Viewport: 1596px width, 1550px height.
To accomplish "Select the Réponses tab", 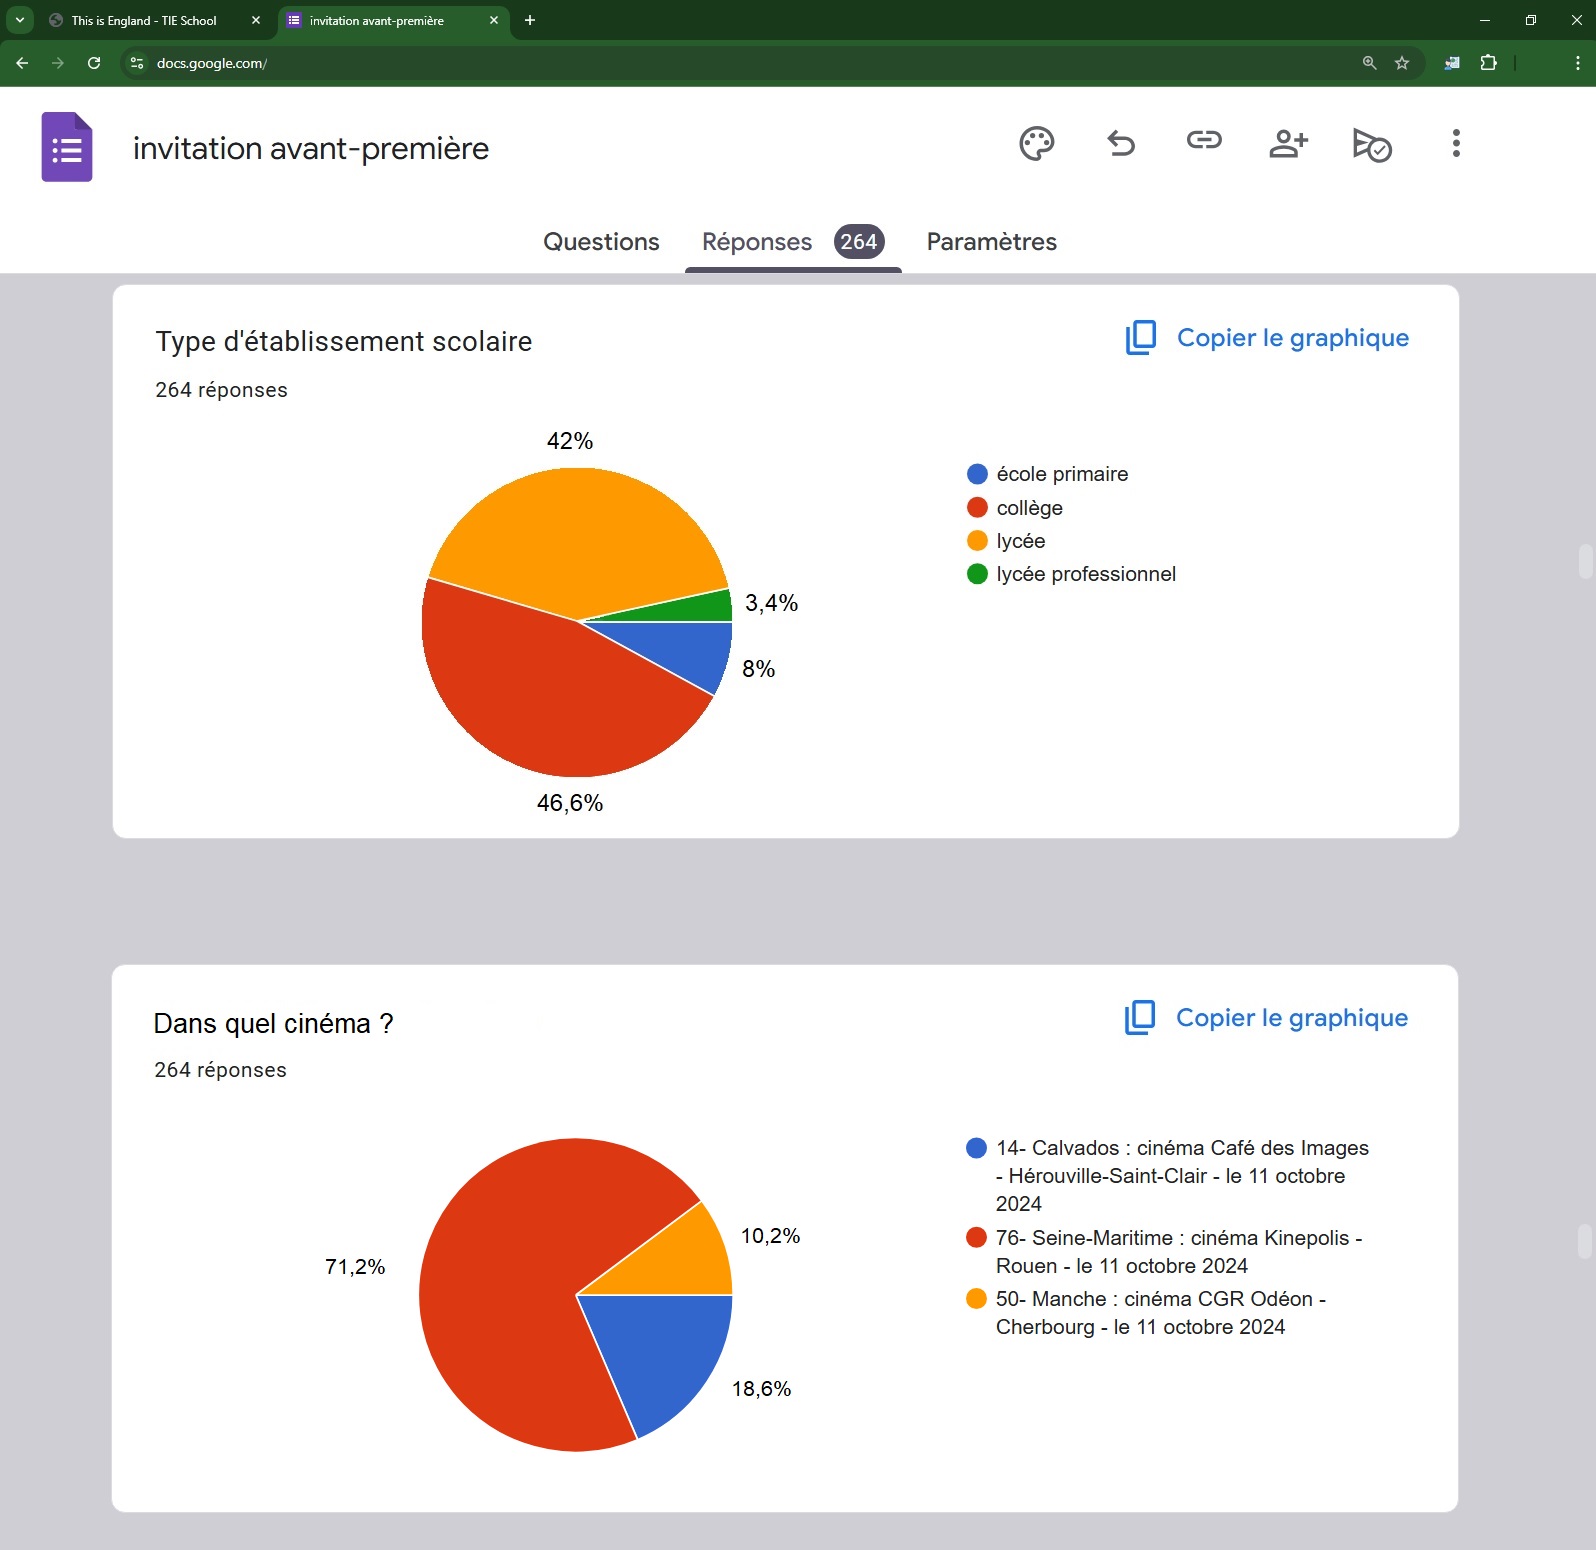I will (x=757, y=242).
